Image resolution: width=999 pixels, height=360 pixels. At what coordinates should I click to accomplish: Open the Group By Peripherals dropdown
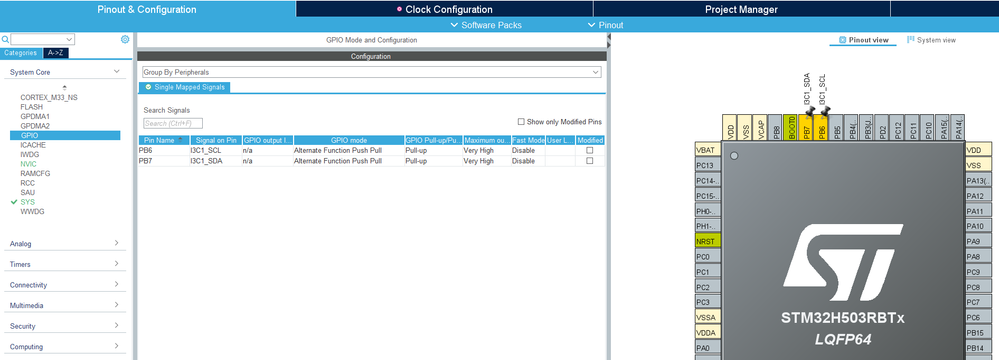[x=371, y=72]
